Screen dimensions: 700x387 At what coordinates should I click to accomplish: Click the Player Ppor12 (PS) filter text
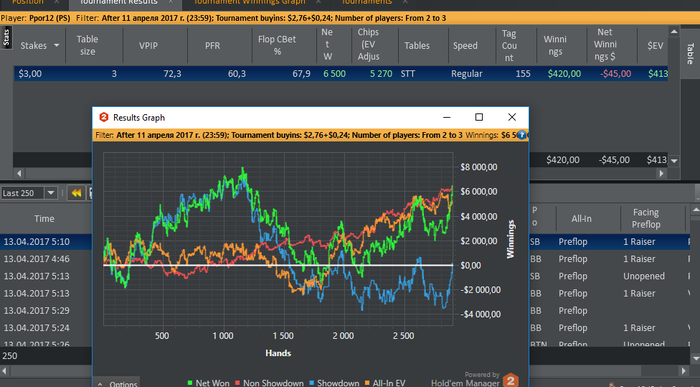click(35, 18)
